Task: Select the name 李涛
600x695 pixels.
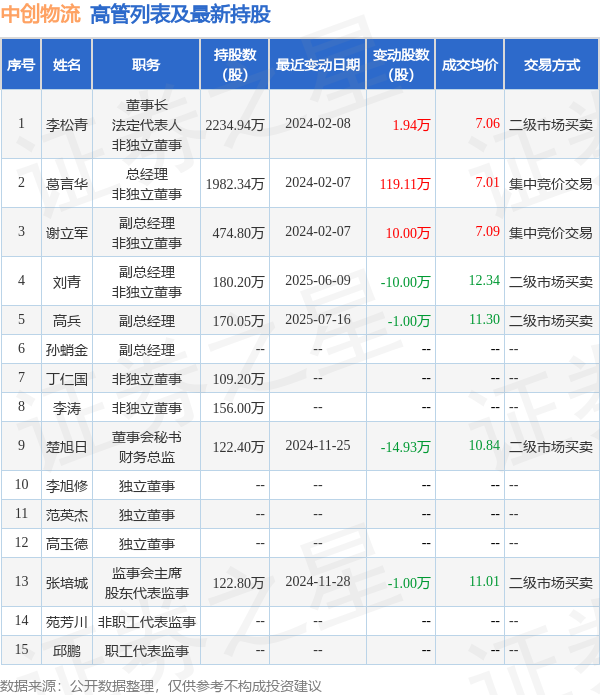Action: 67,408
